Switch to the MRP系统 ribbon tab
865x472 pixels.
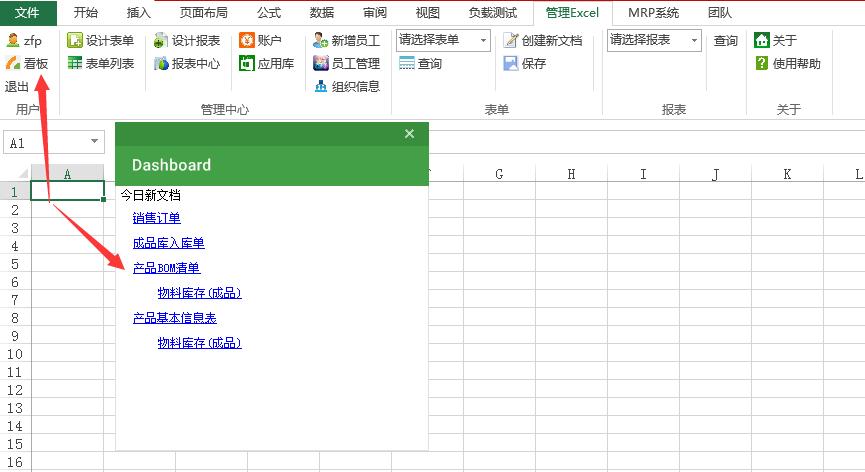coord(653,13)
